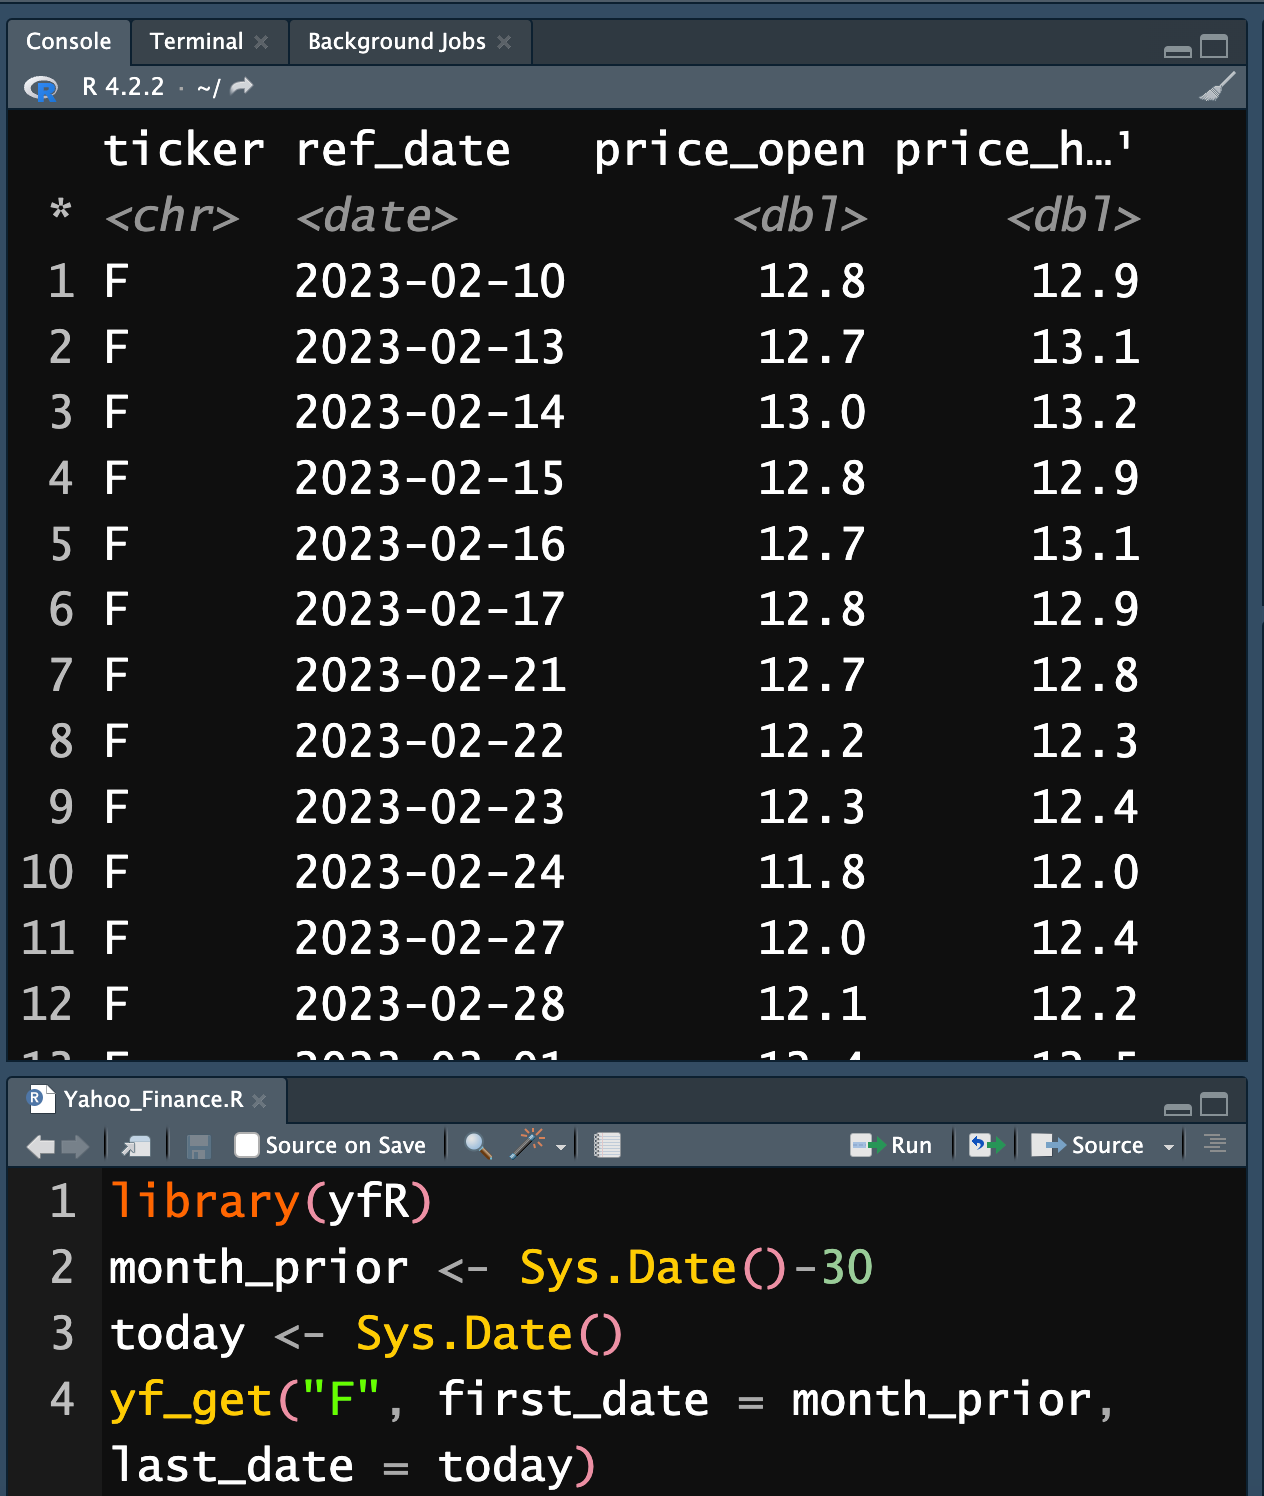Clear the console with the broom icon
The height and width of the screenshot is (1496, 1264).
[1217, 87]
